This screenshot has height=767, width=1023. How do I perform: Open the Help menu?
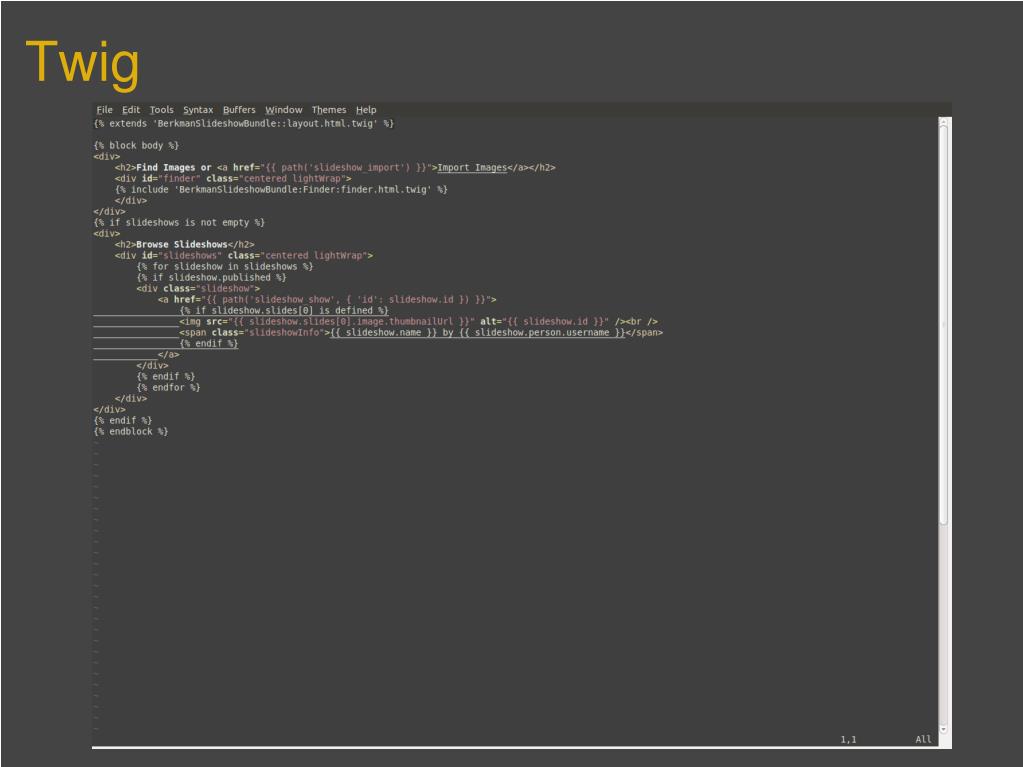point(366,110)
